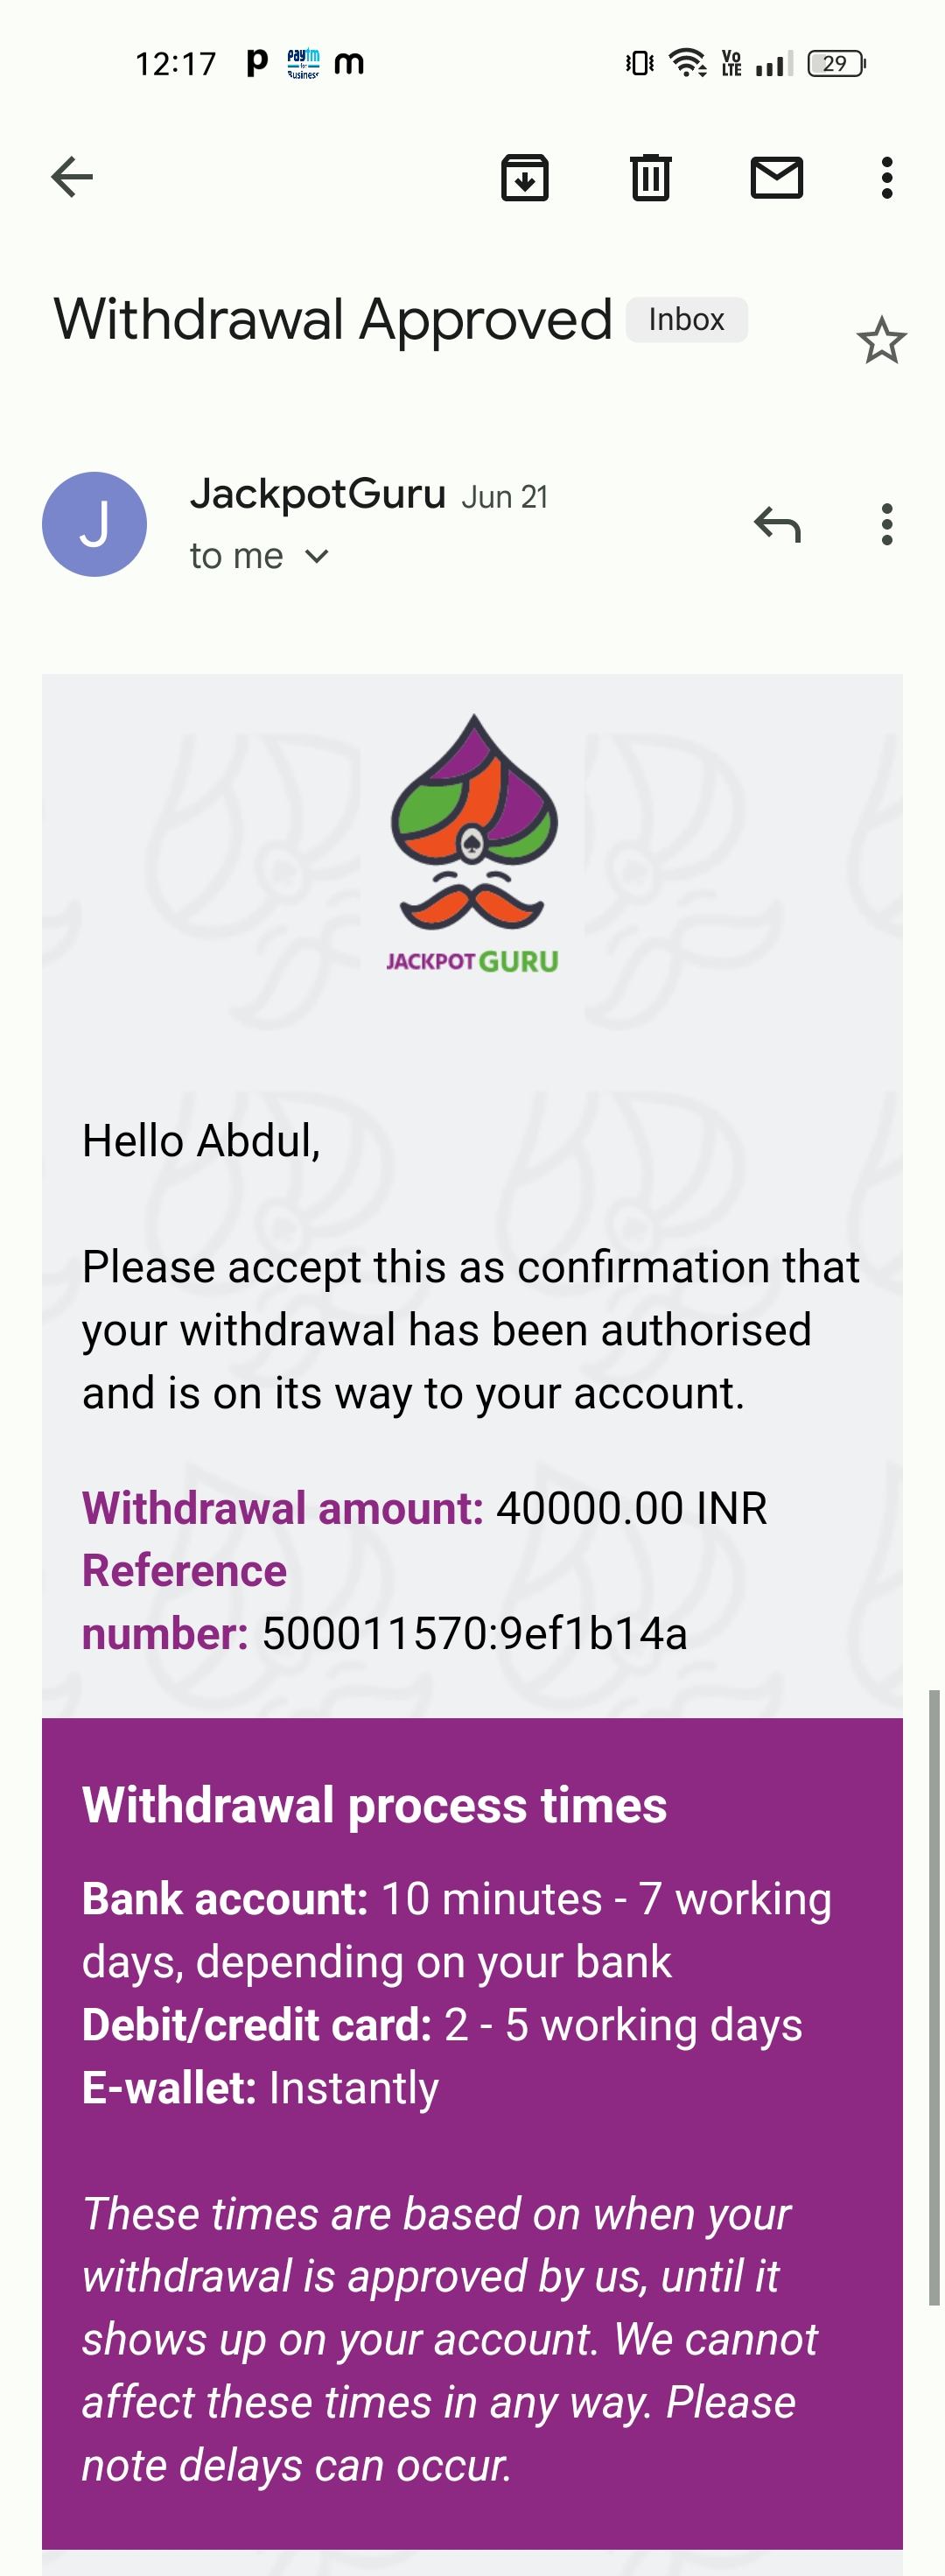Tap the 'Withdrawal process times' heading
This screenshot has width=945, height=2576.
374,1806
